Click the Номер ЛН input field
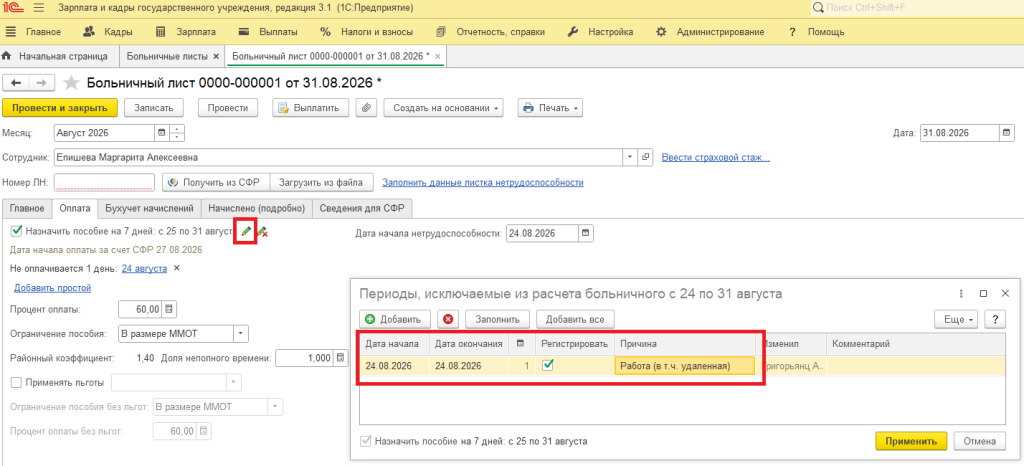This screenshot has width=1024, height=466. pos(104,182)
